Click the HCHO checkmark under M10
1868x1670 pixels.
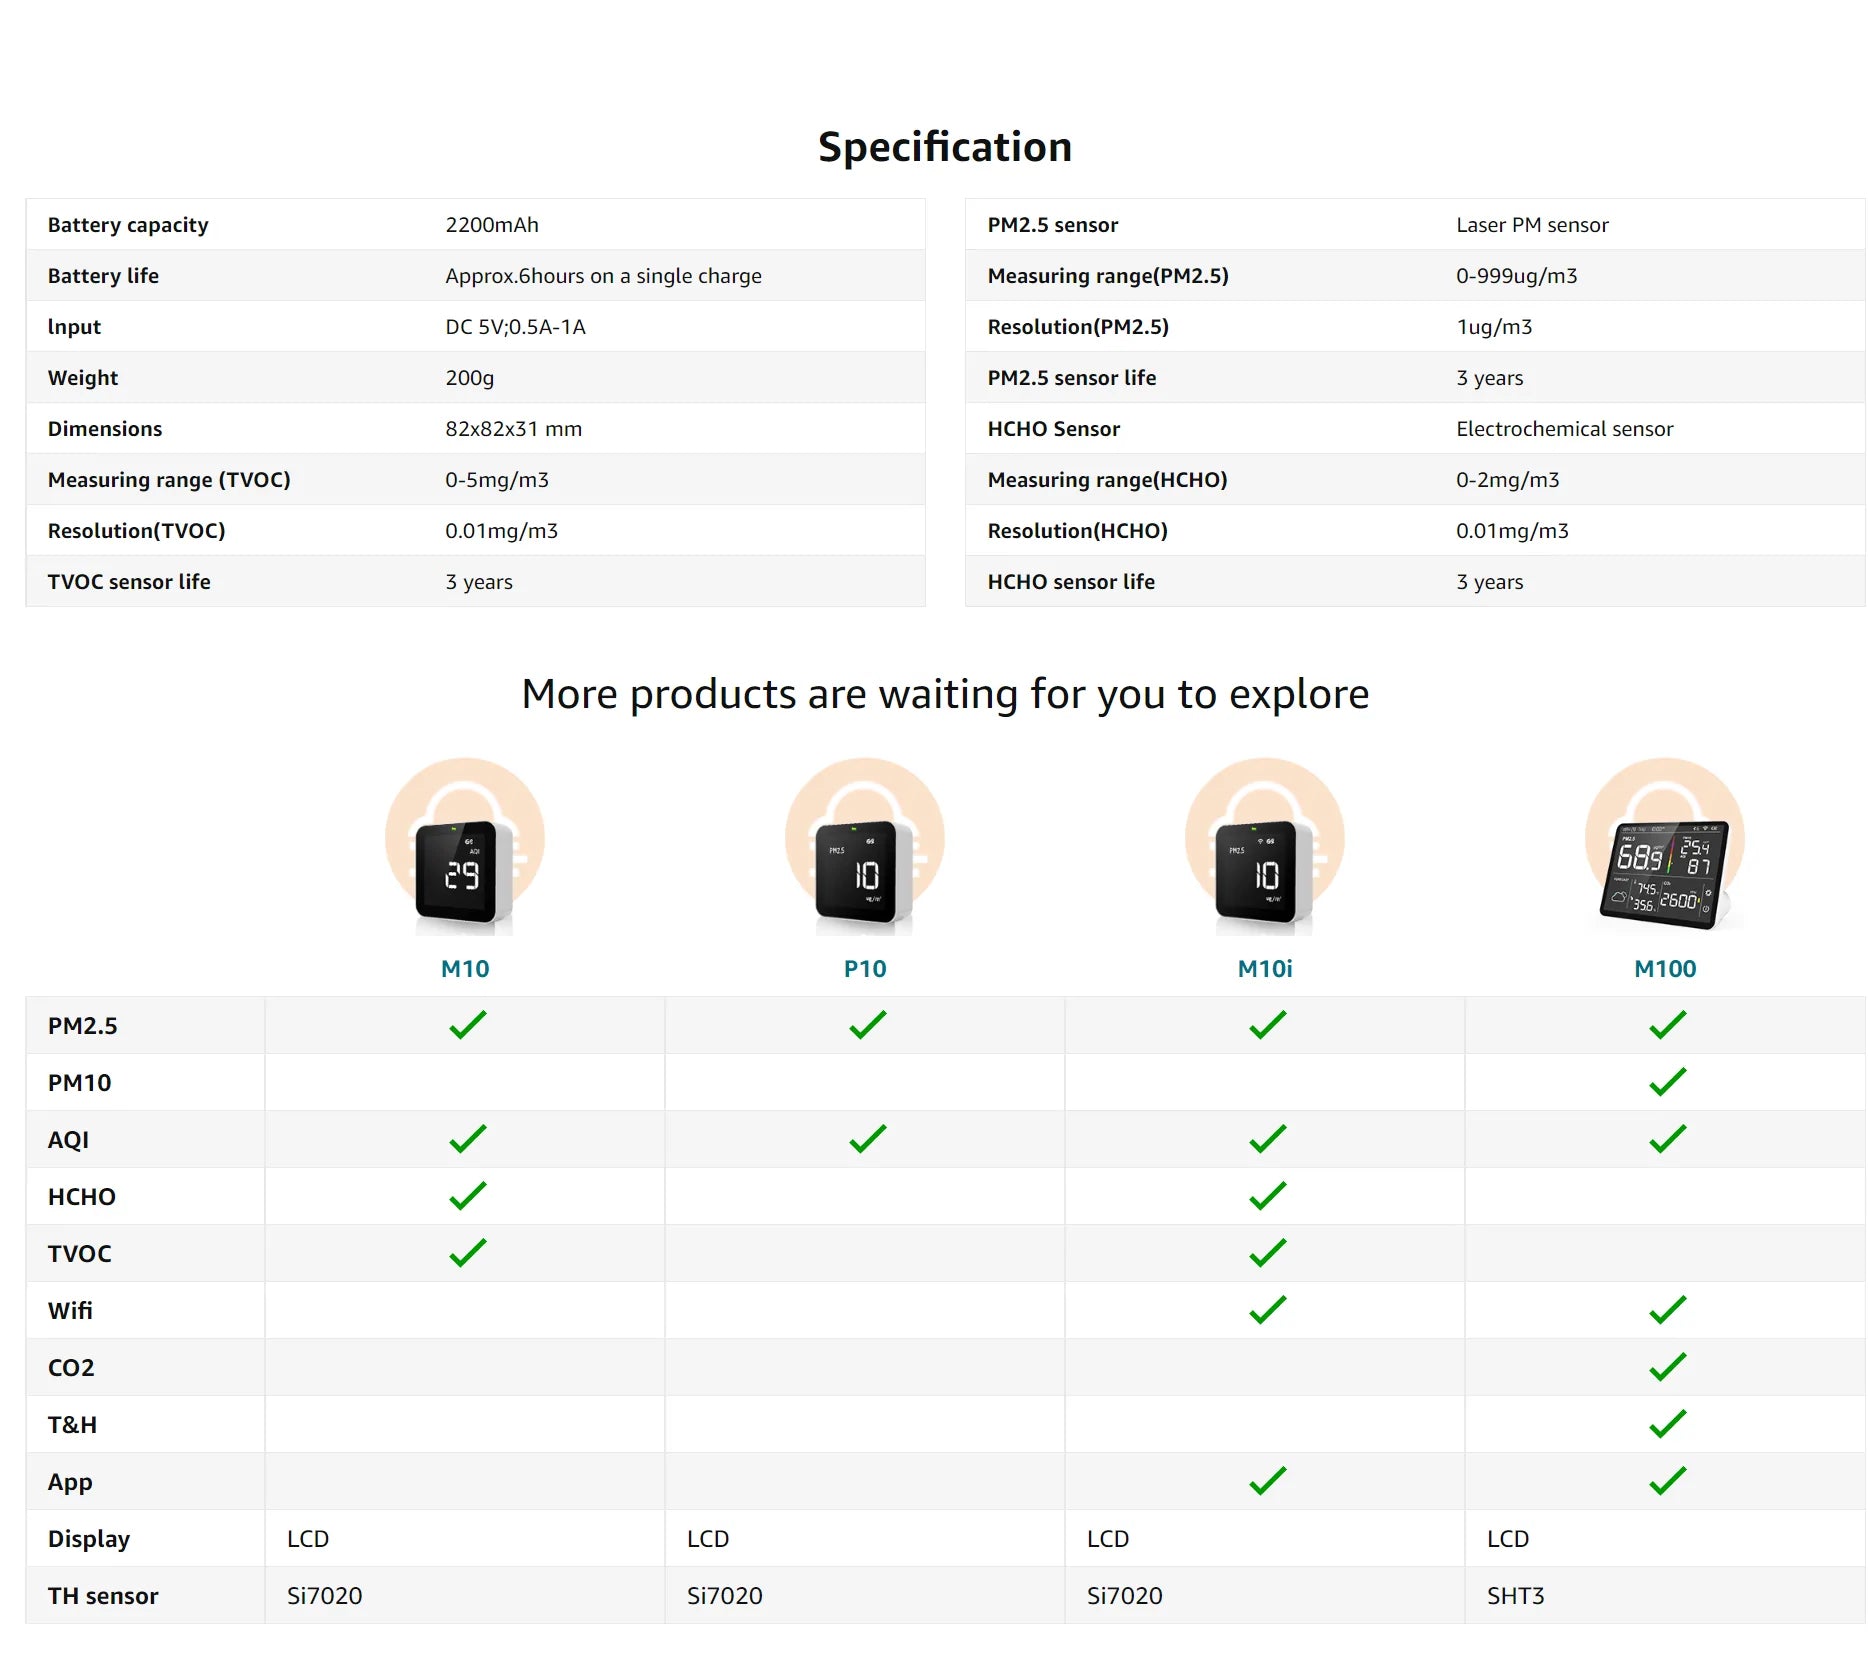click(x=467, y=1196)
